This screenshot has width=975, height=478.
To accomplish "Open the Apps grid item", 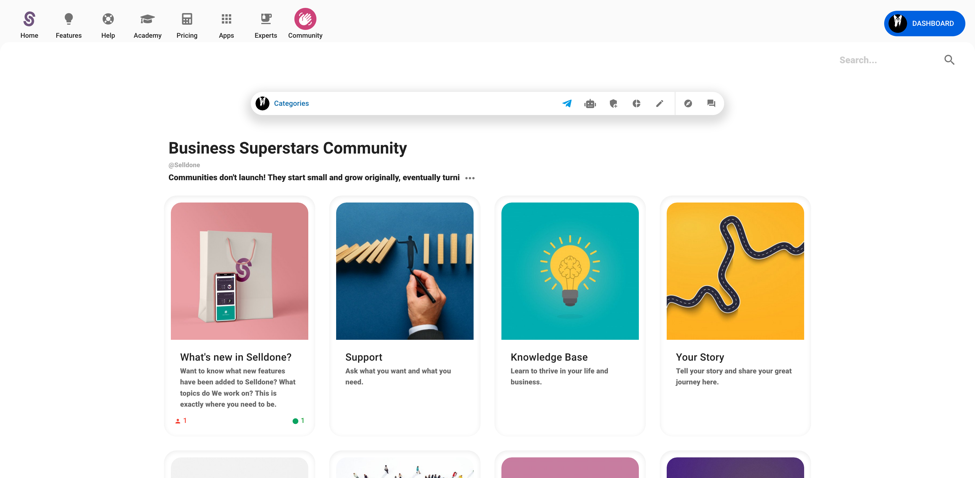I will pyautogui.click(x=226, y=25).
